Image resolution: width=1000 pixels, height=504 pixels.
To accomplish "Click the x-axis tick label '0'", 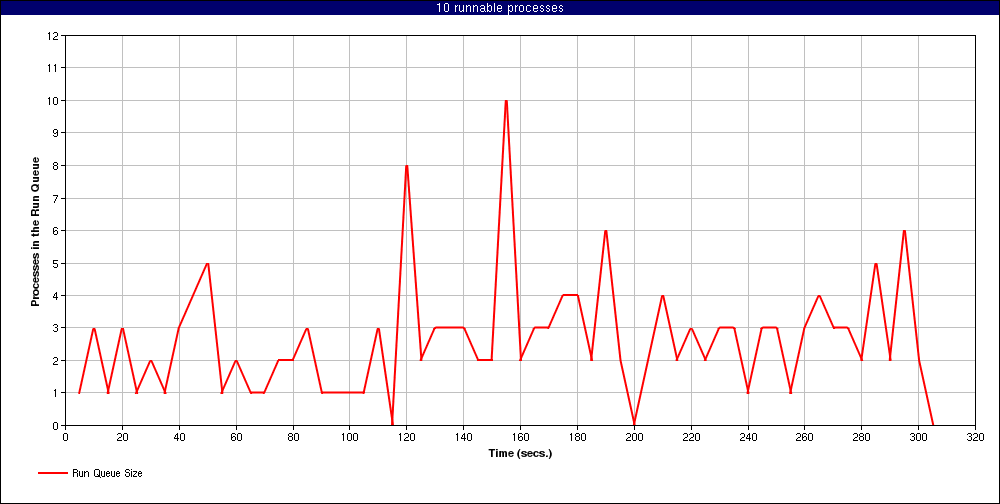I will pos(65,437).
